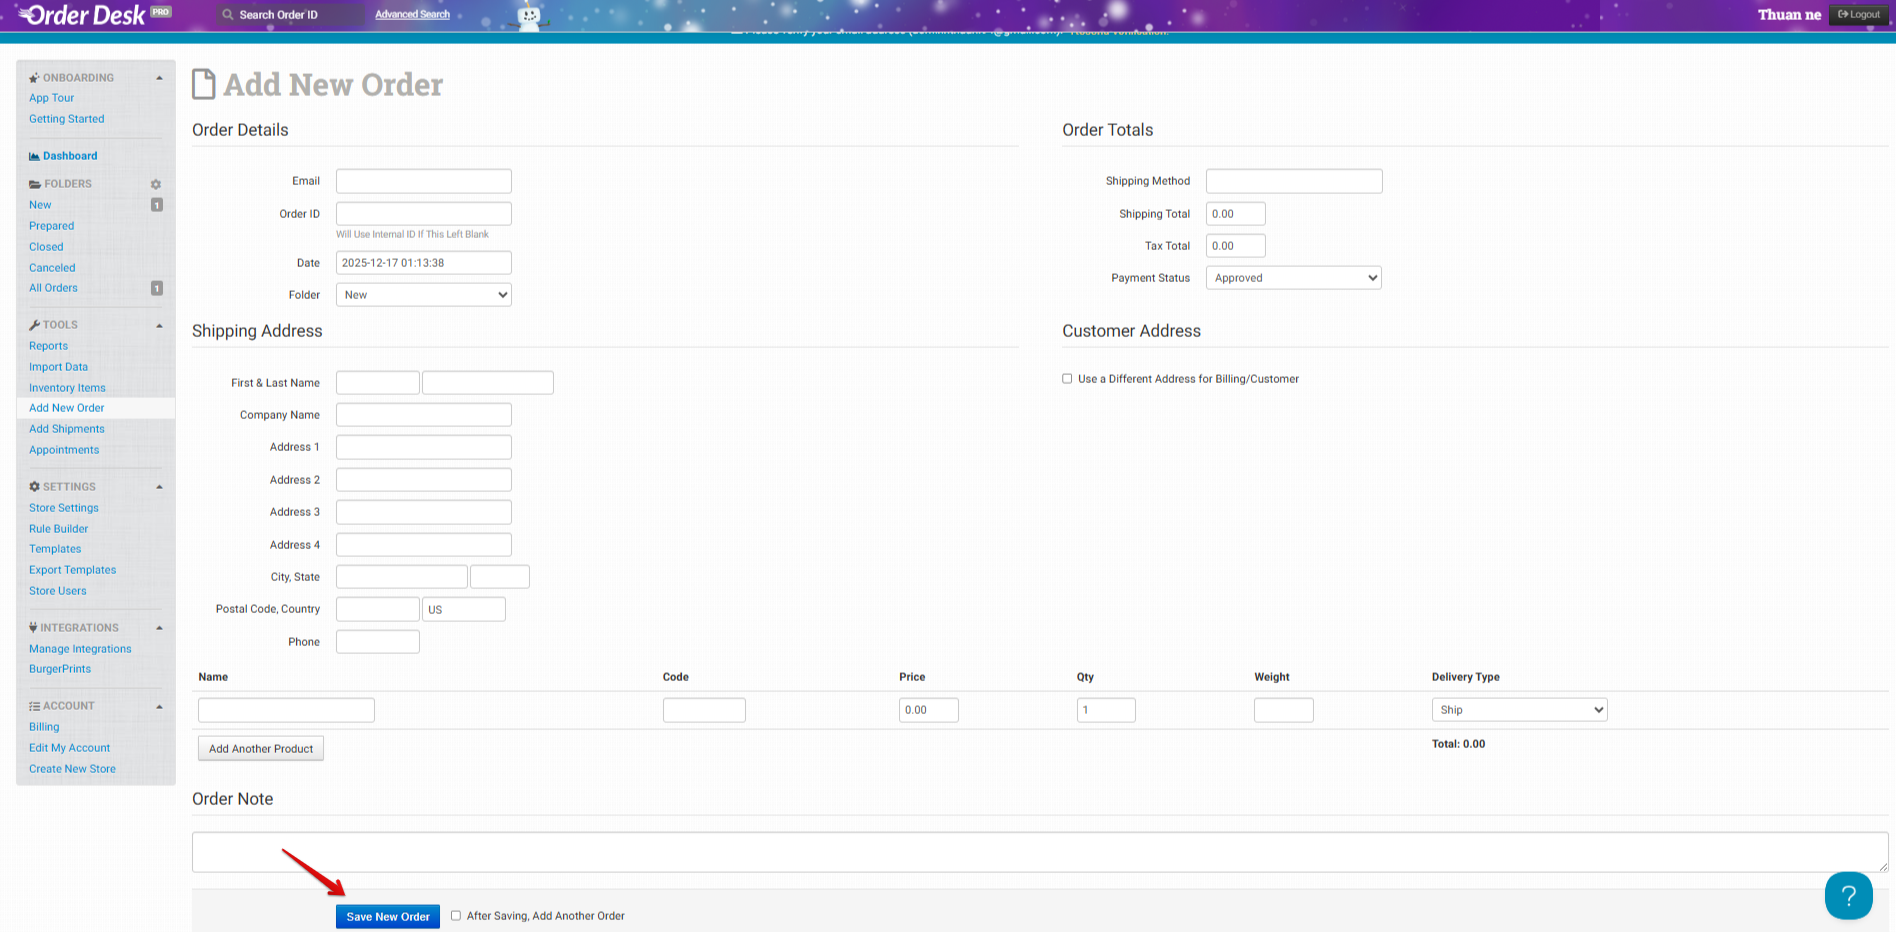Collapse the Tools sidebar section
The width and height of the screenshot is (1896, 932).
(159, 325)
